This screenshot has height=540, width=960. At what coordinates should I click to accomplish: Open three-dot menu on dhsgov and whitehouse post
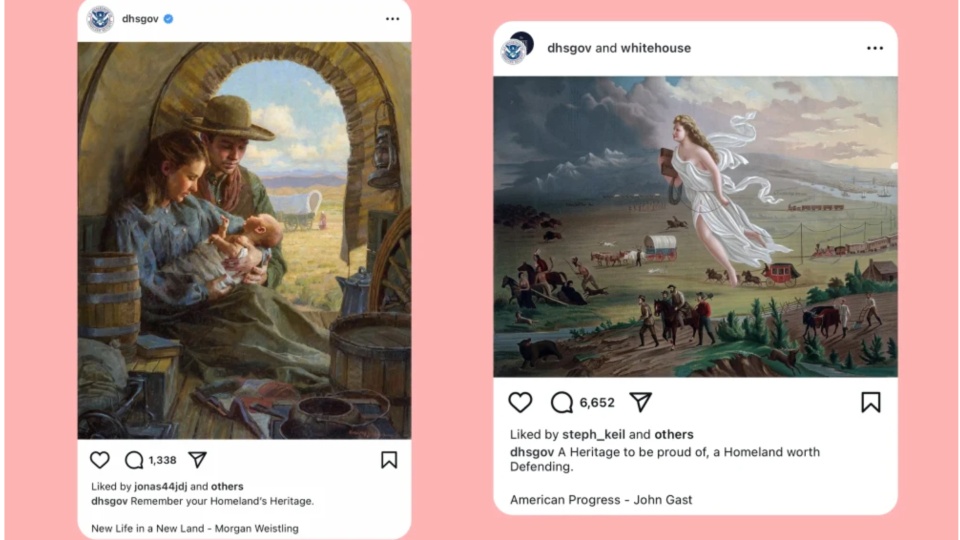[x=875, y=48]
